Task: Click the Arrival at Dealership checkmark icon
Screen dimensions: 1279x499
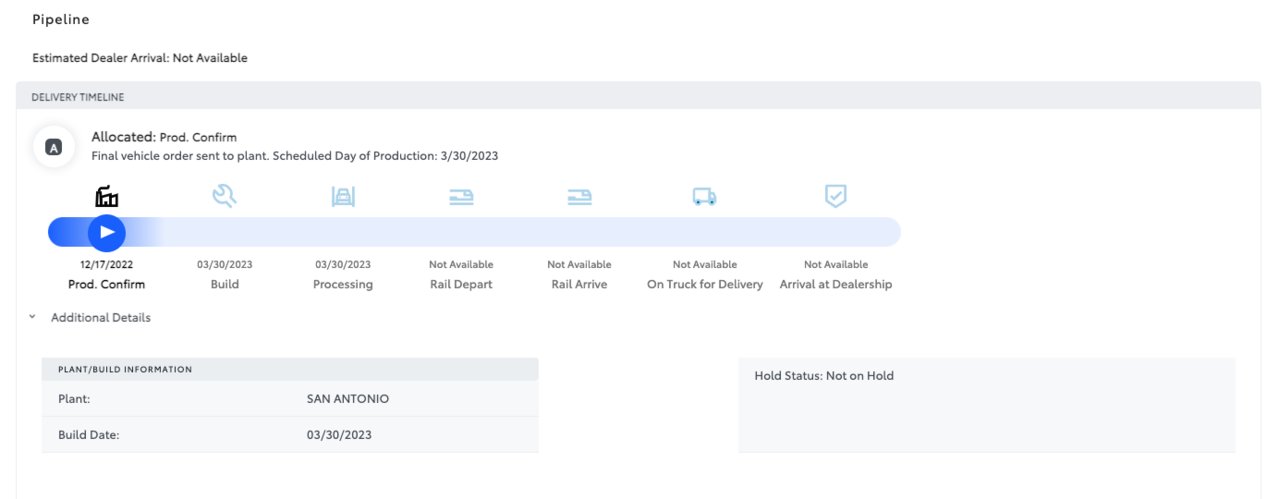Action: tap(835, 196)
